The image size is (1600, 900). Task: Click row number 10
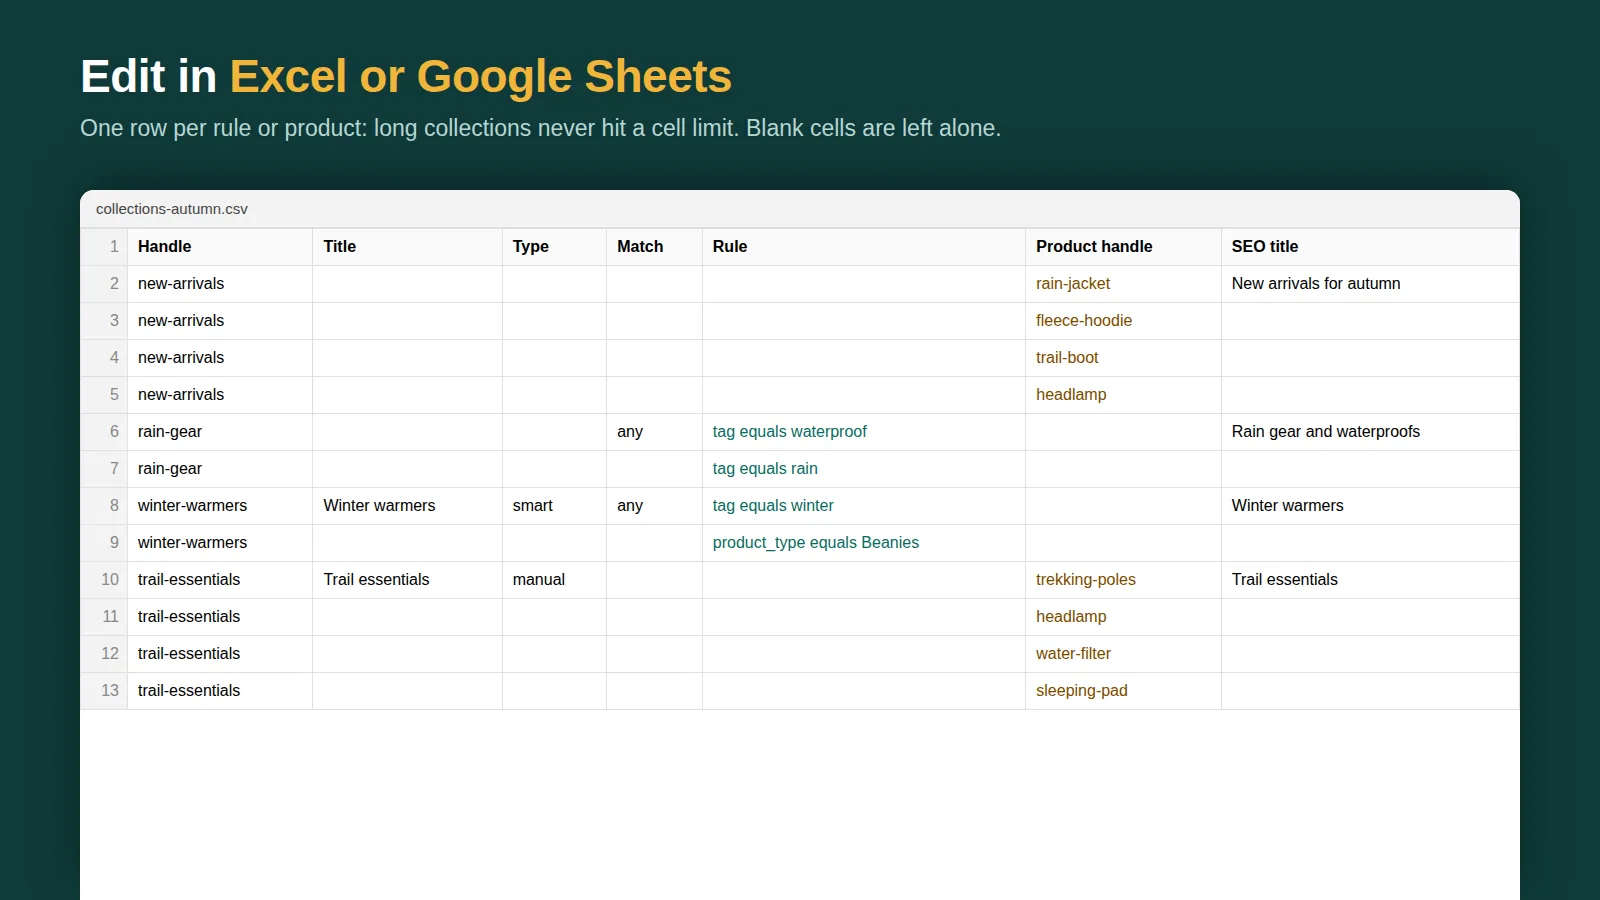(x=104, y=580)
